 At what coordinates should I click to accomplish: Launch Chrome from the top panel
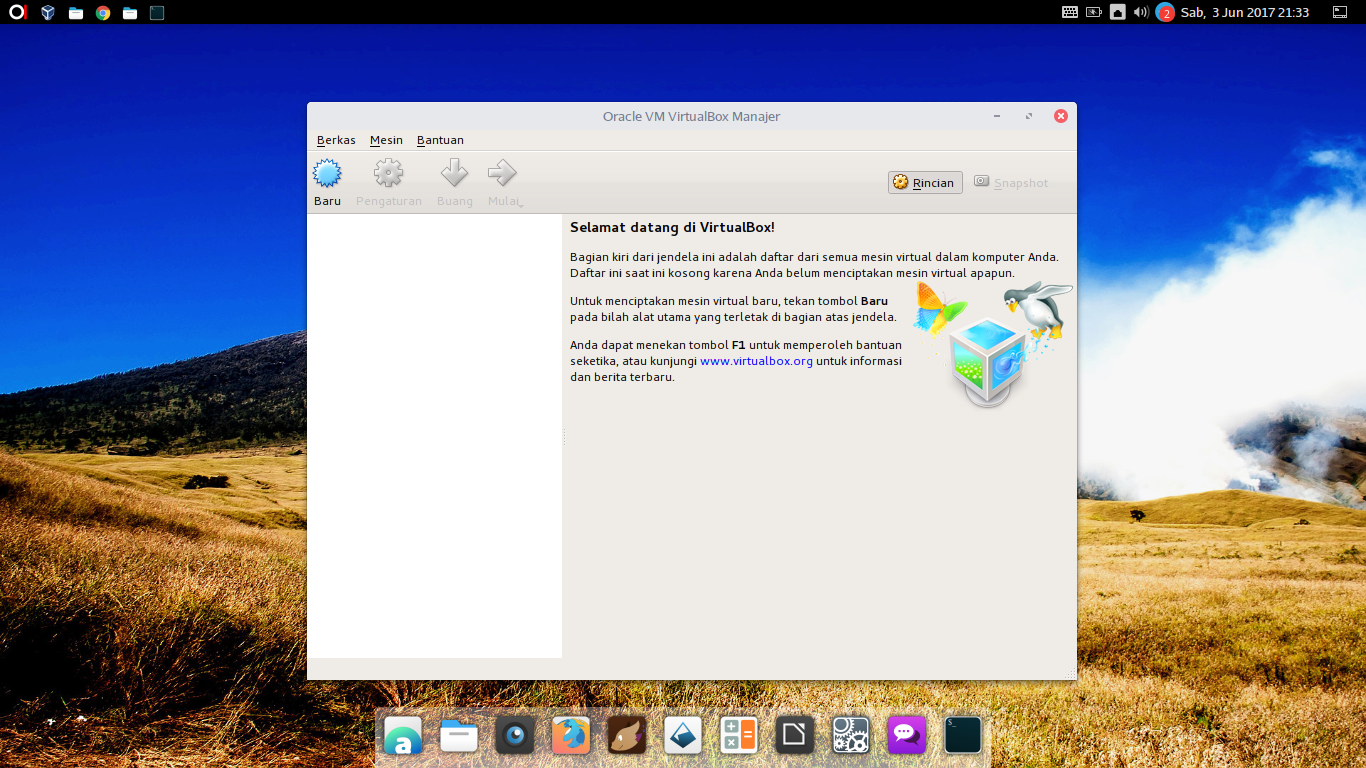[103, 13]
